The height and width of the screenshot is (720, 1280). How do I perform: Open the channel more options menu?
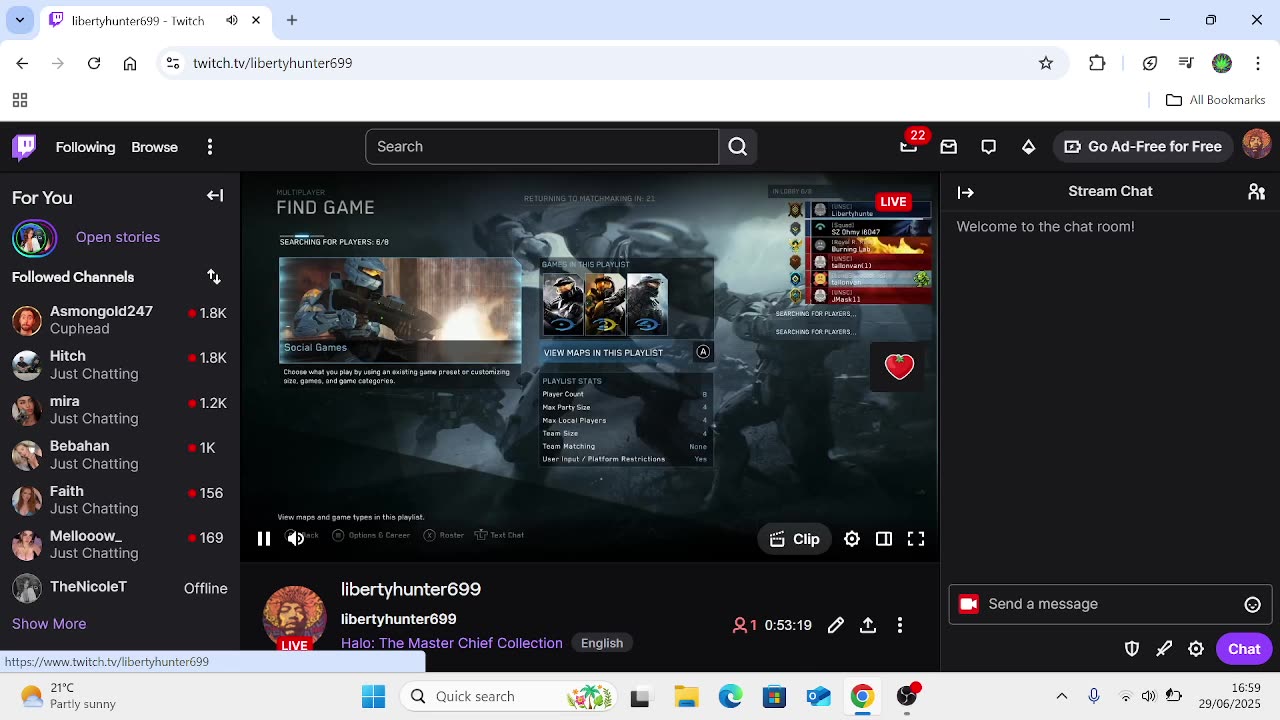[x=900, y=625]
